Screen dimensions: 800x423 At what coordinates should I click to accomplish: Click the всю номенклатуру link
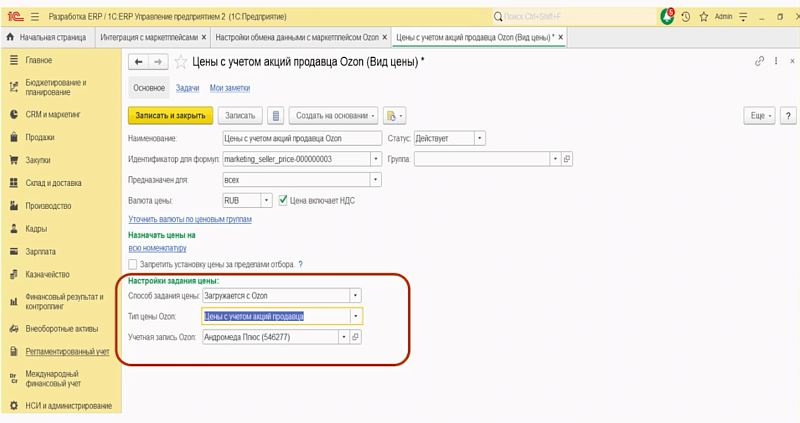pos(157,248)
